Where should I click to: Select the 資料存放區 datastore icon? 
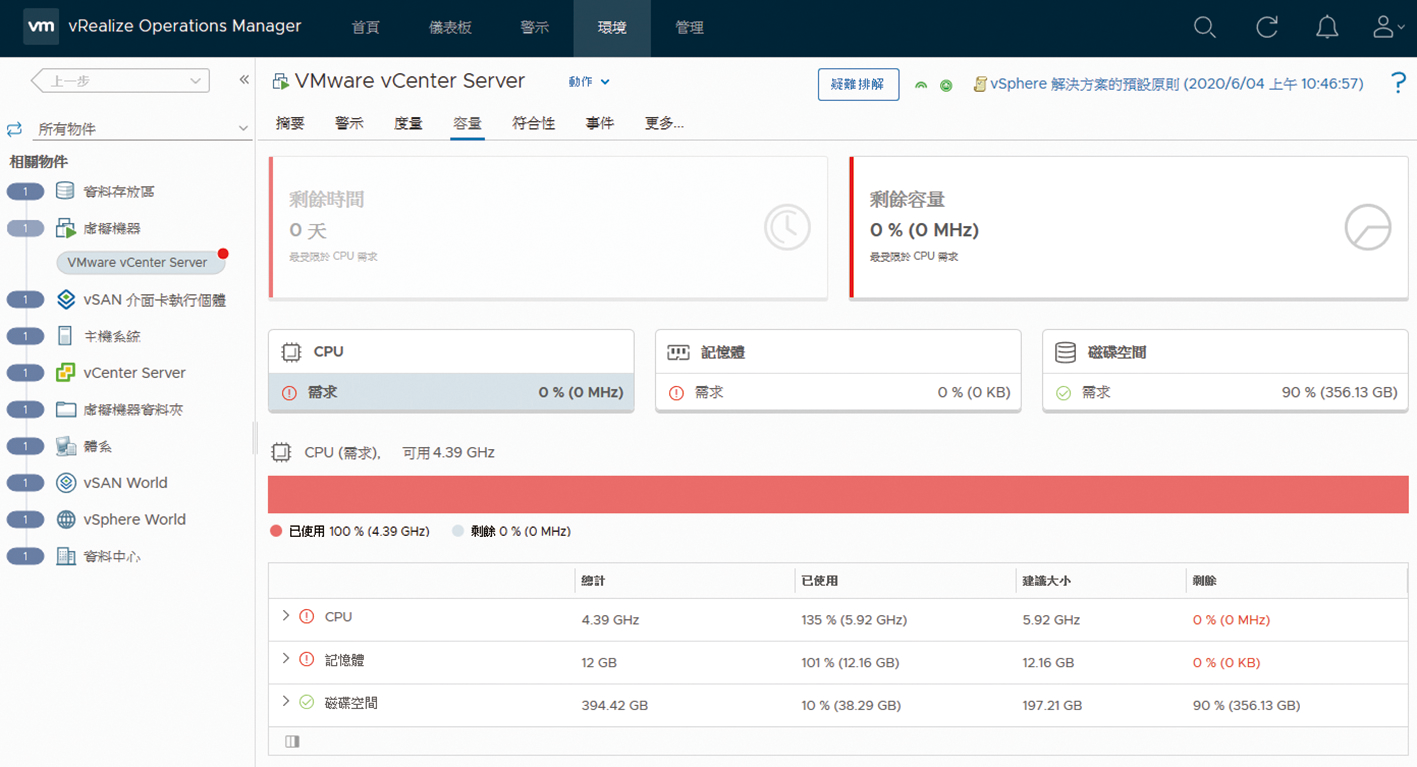tap(65, 191)
